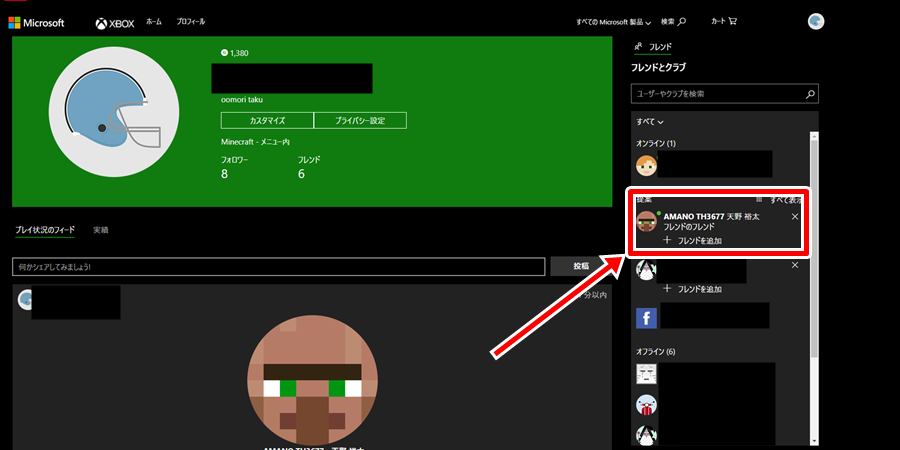Click the Facebook icon in friends list
This screenshot has height=450, width=900.
point(646,319)
